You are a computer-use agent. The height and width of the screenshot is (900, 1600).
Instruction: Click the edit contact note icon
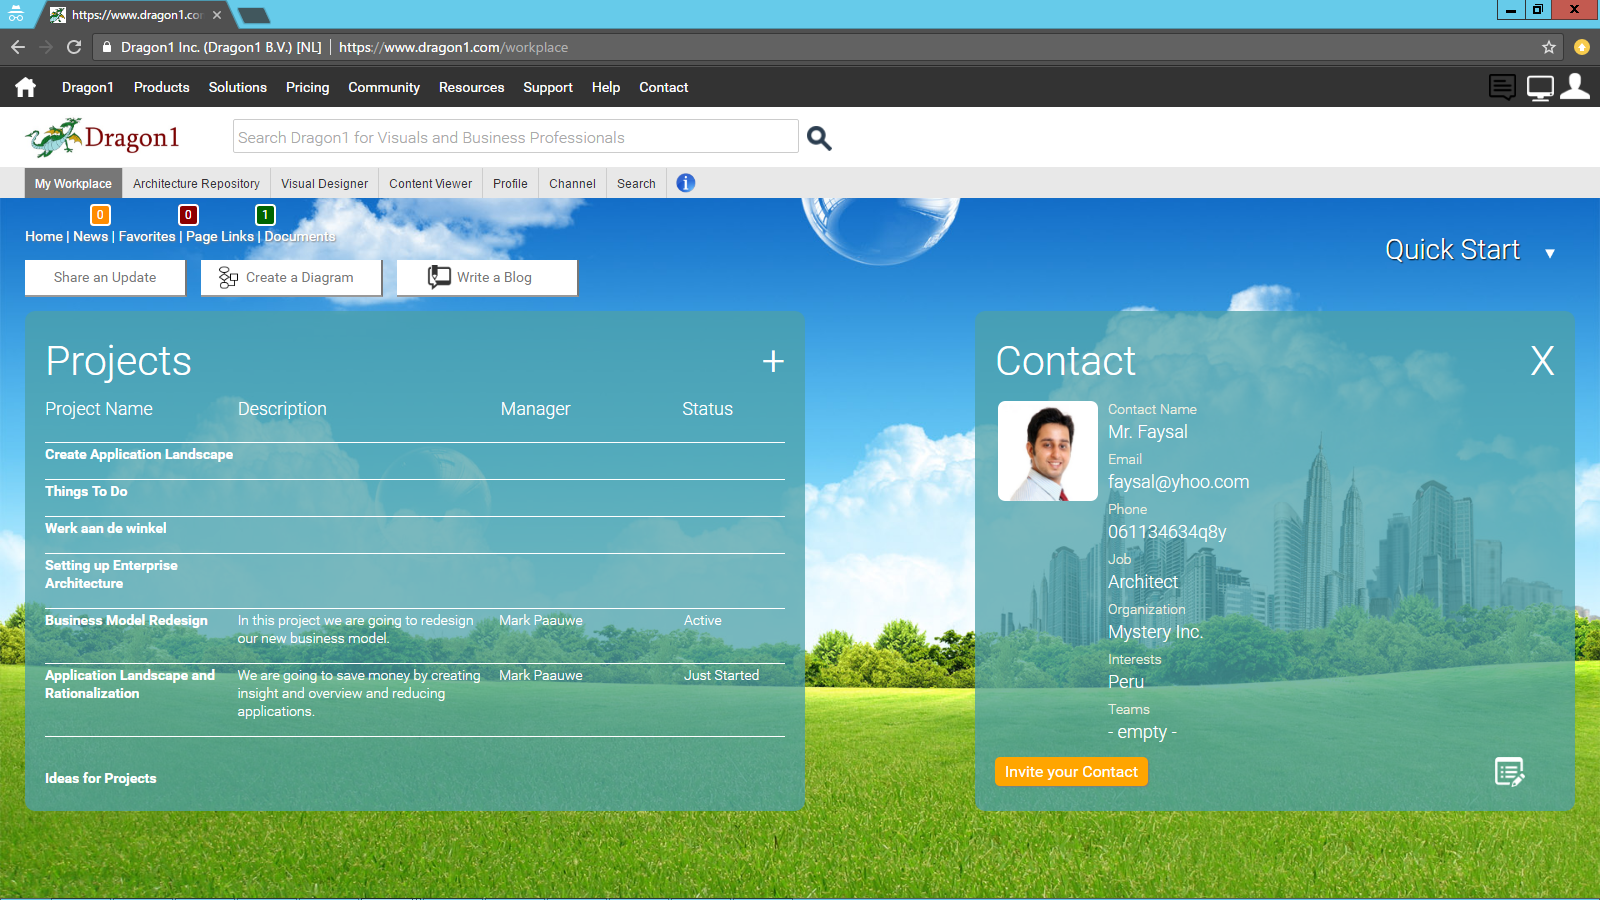1509,772
